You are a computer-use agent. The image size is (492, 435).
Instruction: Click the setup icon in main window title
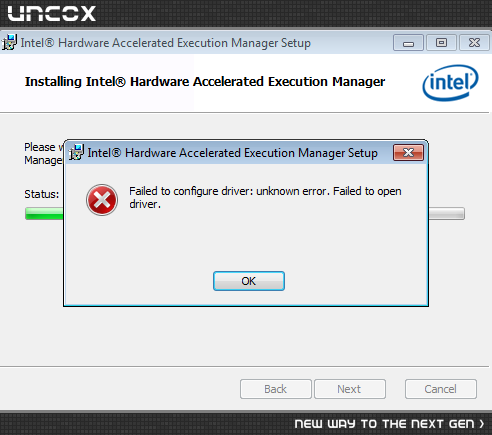point(9,42)
